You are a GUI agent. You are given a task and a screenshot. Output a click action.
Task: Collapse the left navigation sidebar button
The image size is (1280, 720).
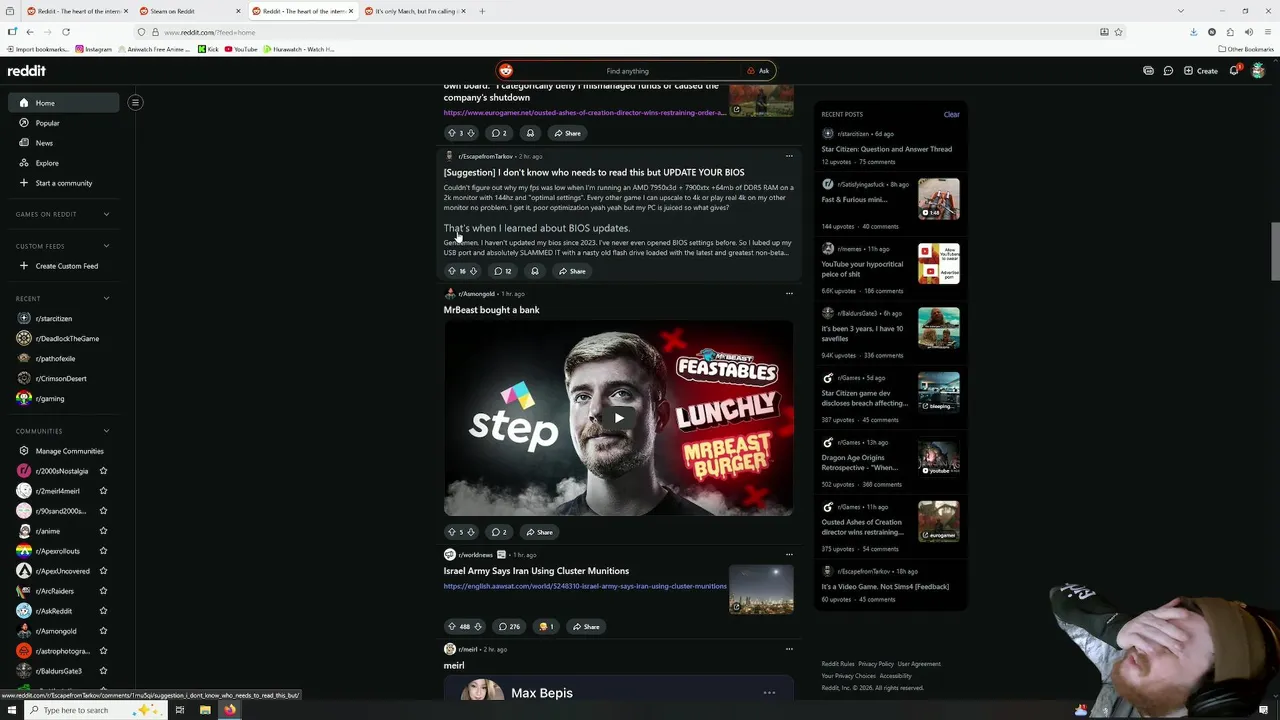(x=135, y=102)
